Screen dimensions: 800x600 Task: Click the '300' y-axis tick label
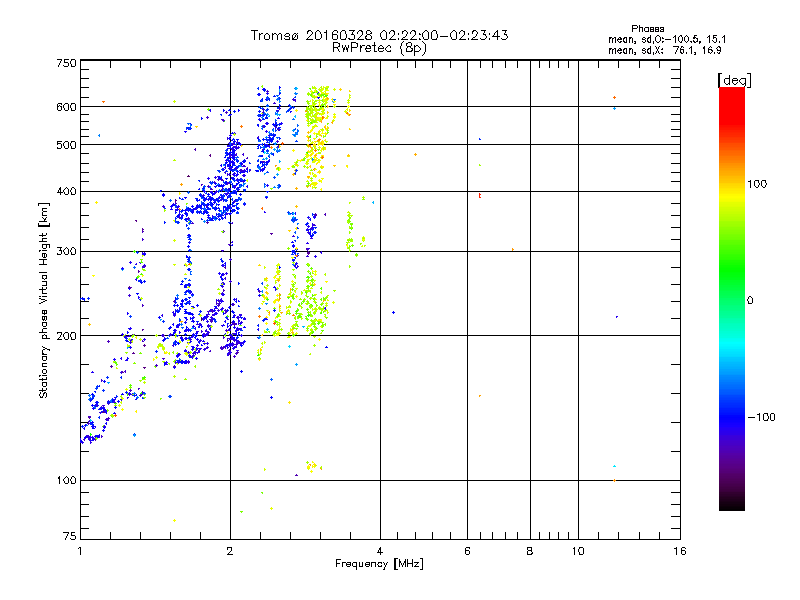(66, 252)
